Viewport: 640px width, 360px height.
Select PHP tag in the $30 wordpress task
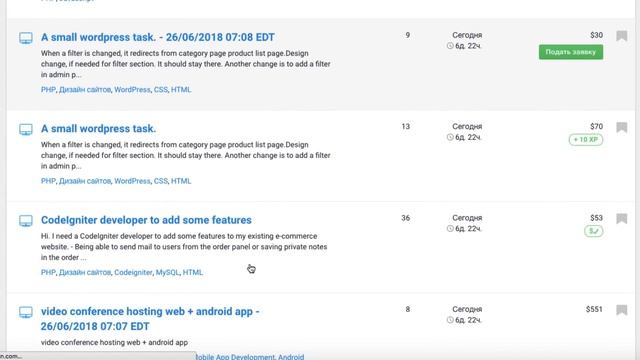(48, 89)
